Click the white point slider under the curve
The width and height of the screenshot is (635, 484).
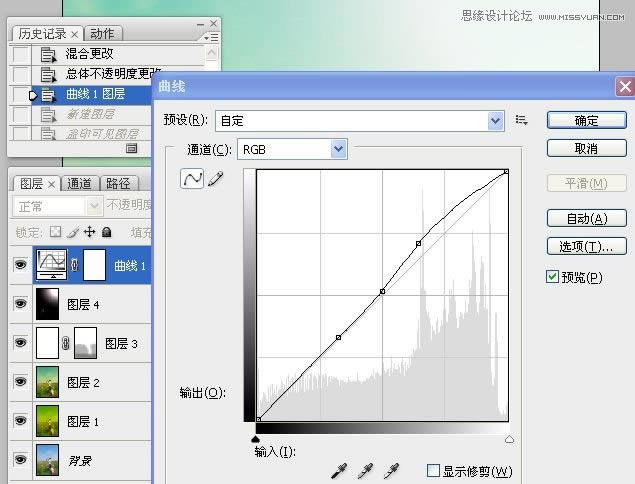click(509, 438)
